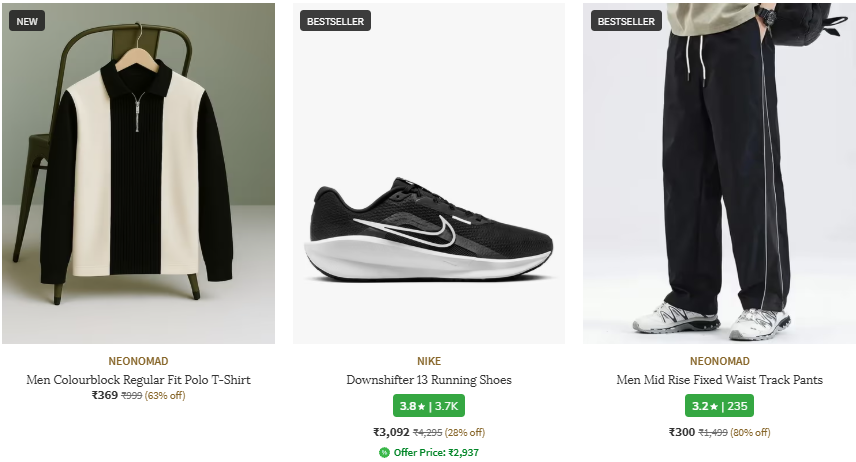
Task: Click NEONOMAD brand above the polo t-shirt
Action: [x=138, y=361]
